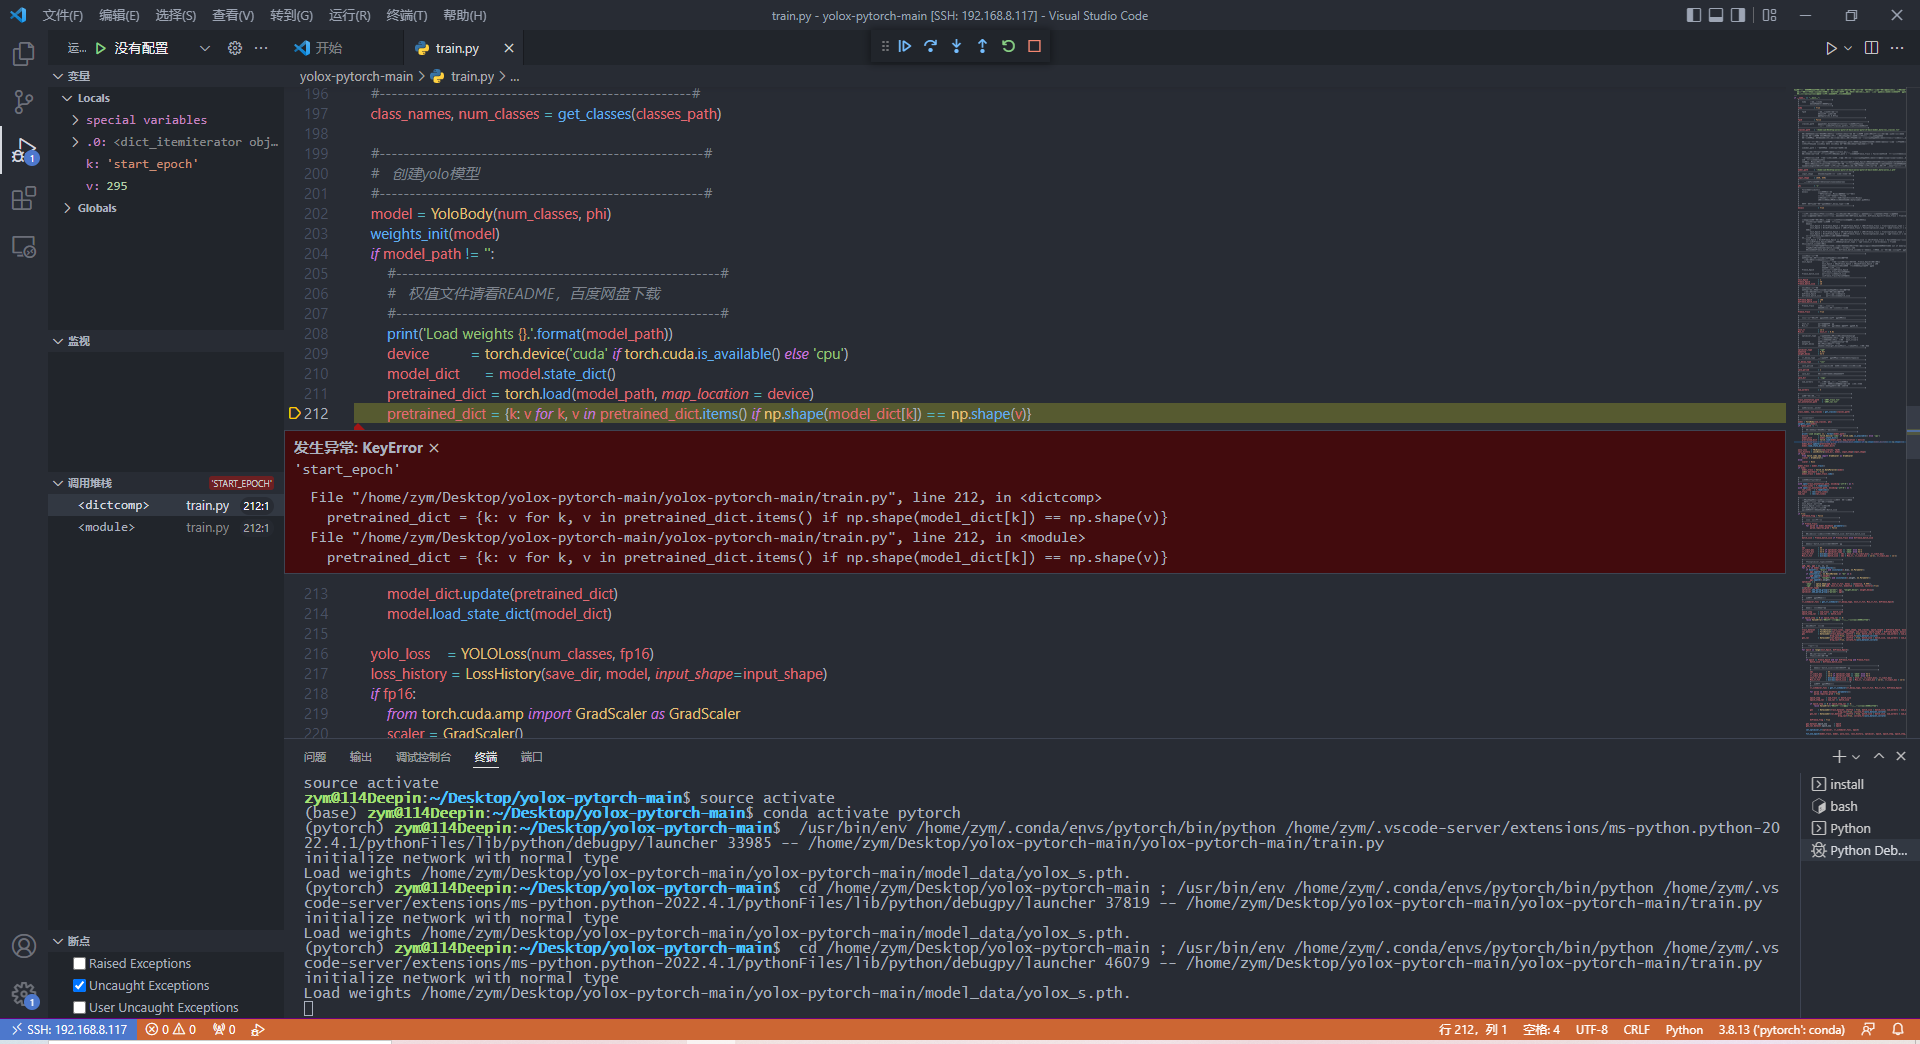This screenshot has width=1920, height=1044.
Task: Stop the debug session
Action: pyautogui.click(x=1035, y=46)
